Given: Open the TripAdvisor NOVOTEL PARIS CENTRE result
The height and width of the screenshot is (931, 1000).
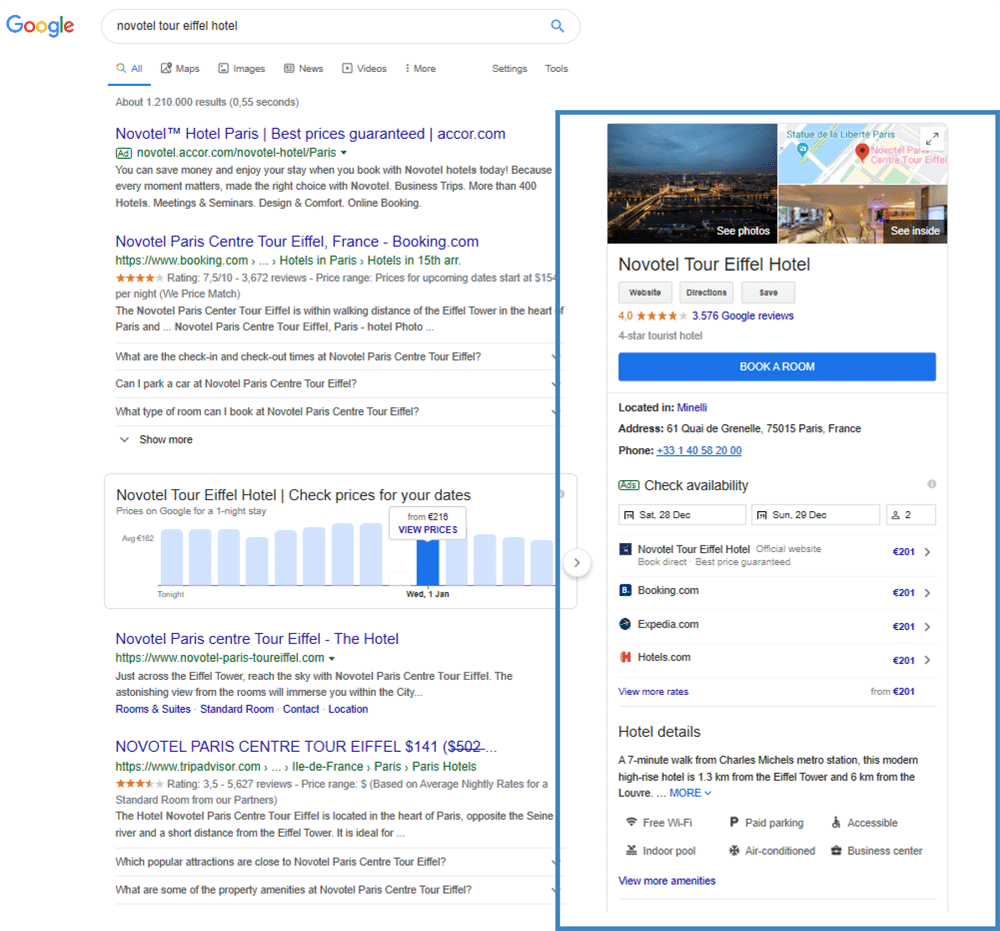Looking at the screenshot, I should [306, 747].
